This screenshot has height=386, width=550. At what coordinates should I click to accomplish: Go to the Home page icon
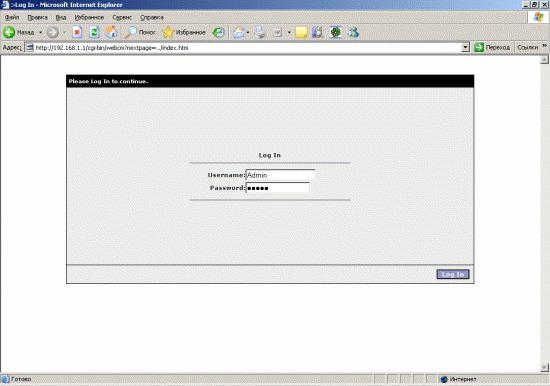coord(112,32)
